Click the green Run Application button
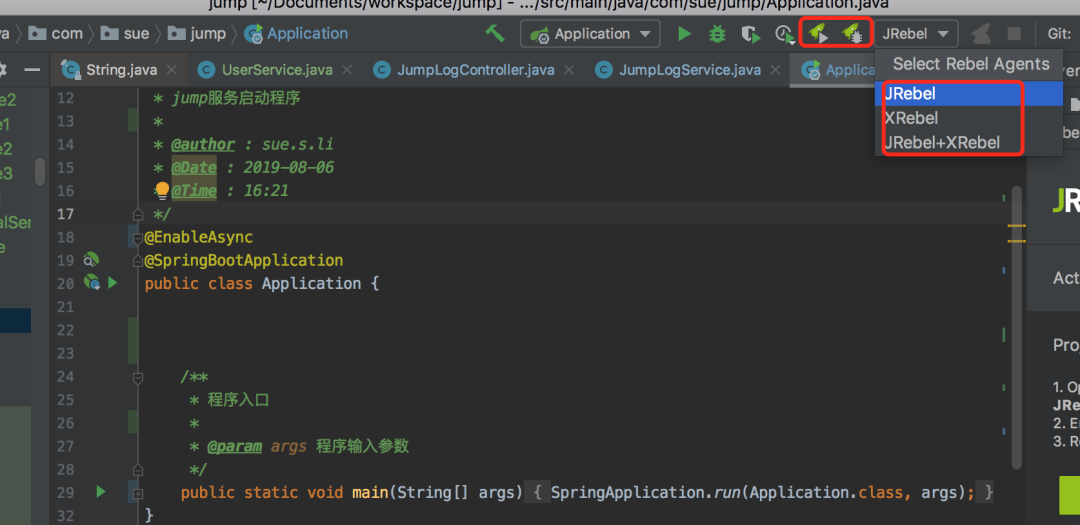1080x525 pixels. (x=684, y=34)
